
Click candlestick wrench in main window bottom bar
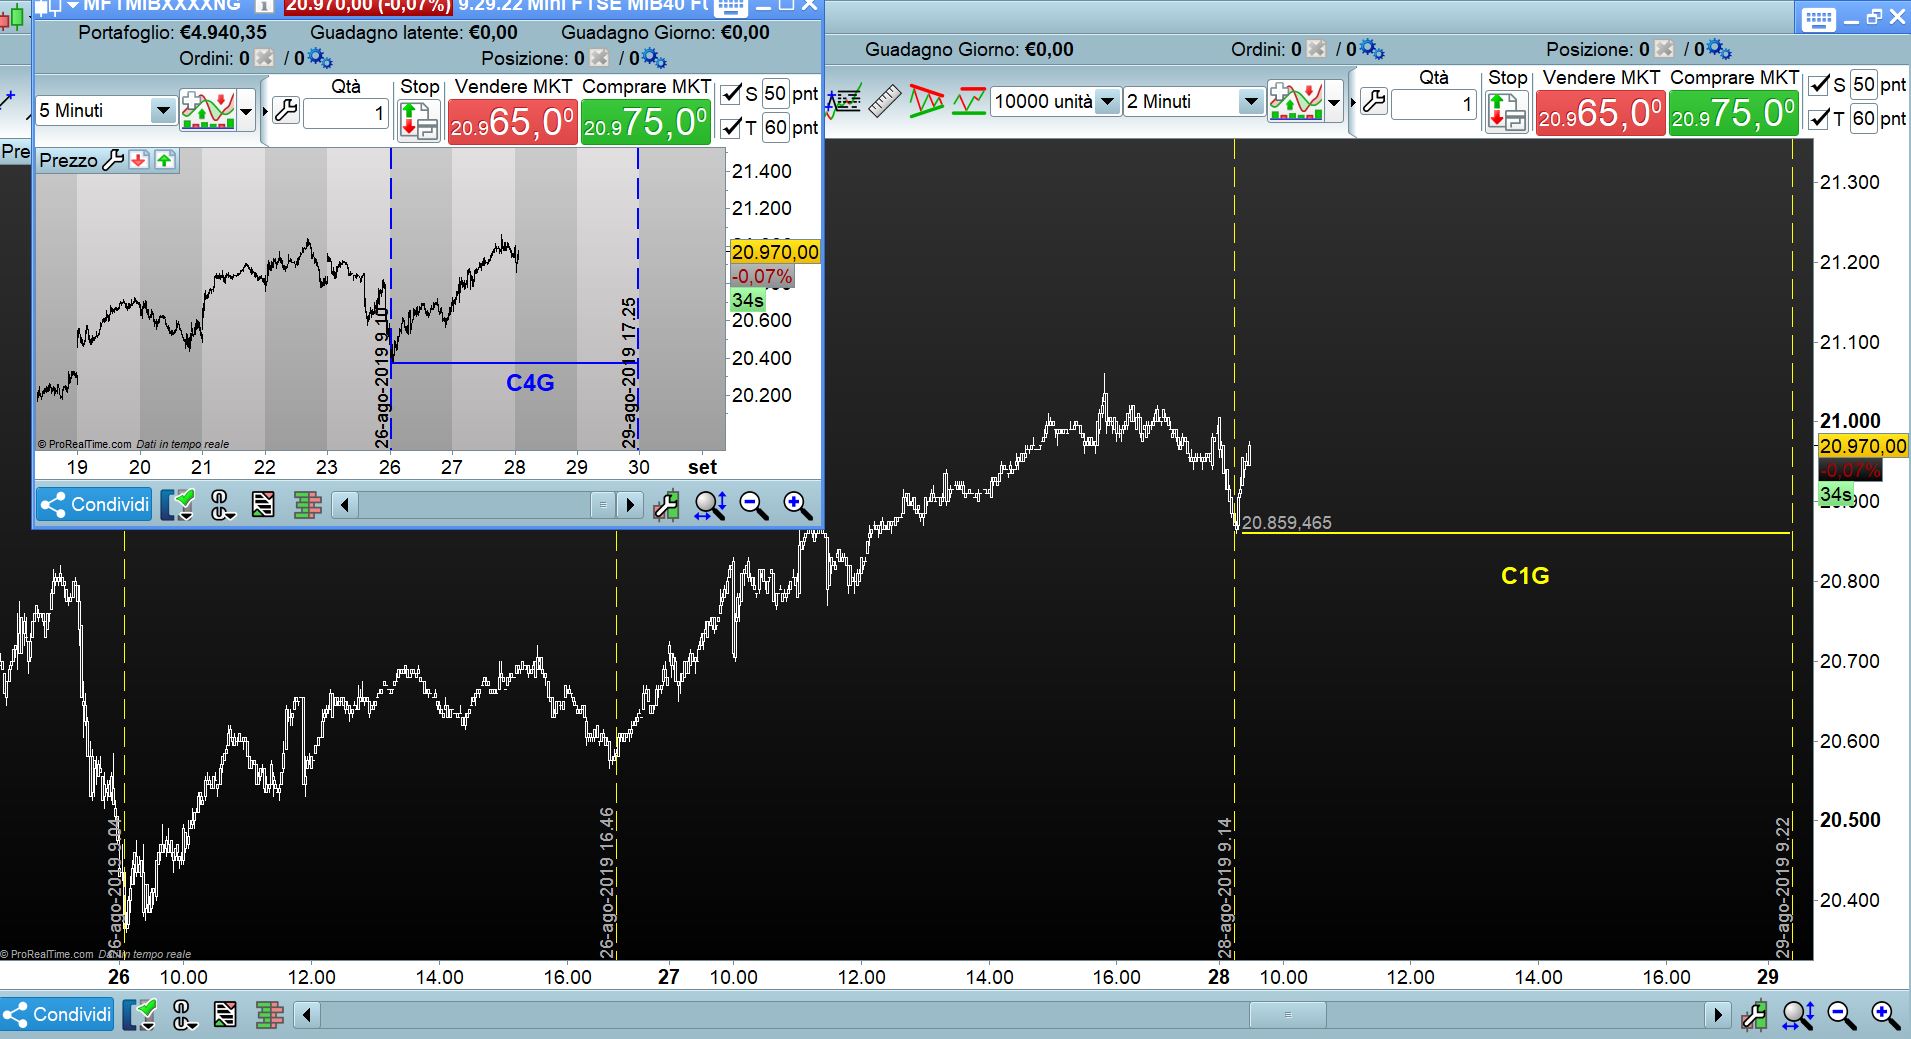click(1754, 1015)
